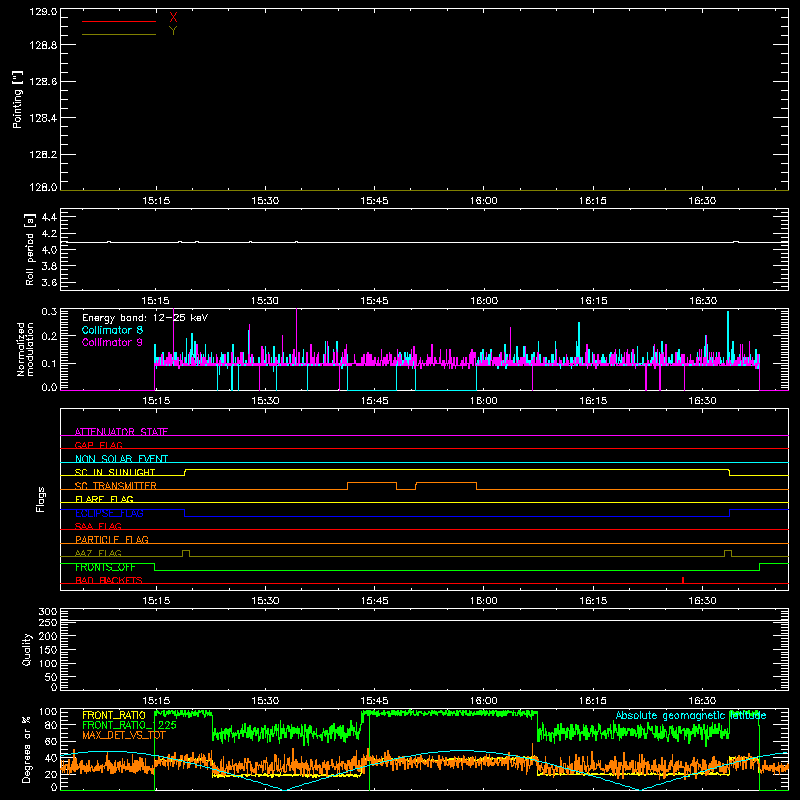Click the green FRONTS_OFF label
Image resolution: width=800 pixels, height=800 pixels.
tap(105, 567)
